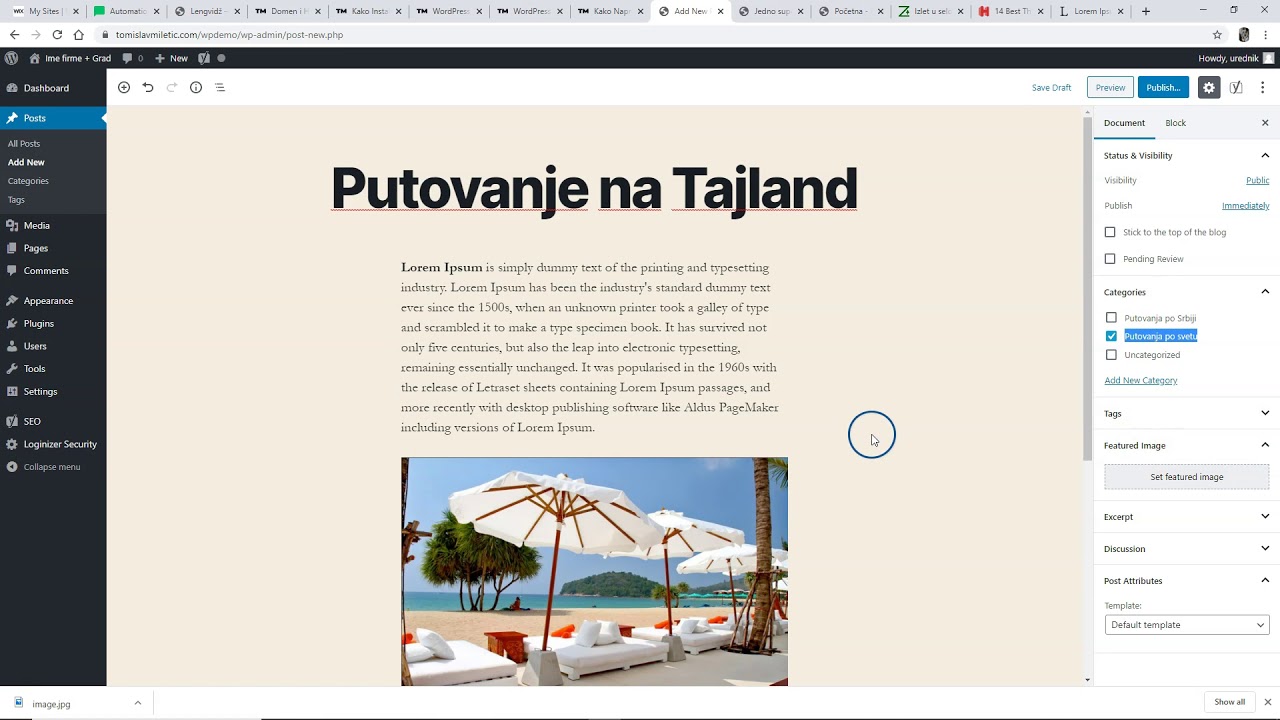Click Add New Category link

(1140, 380)
